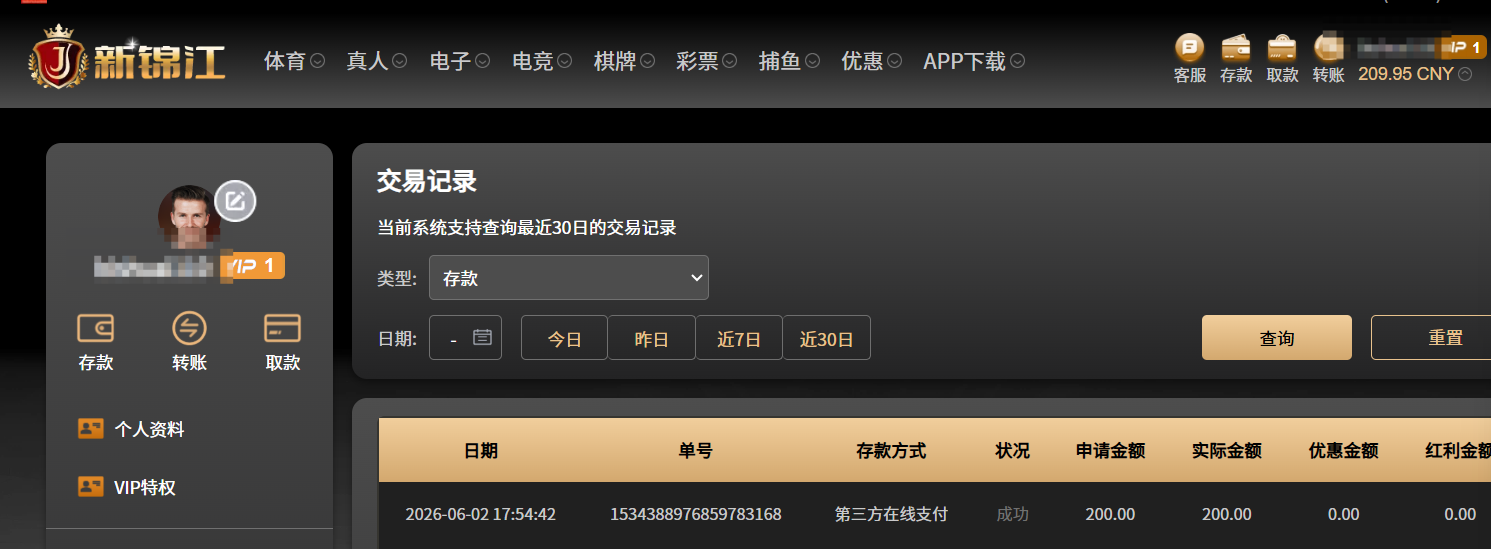Click the calendar icon in date field

point(482,337)
